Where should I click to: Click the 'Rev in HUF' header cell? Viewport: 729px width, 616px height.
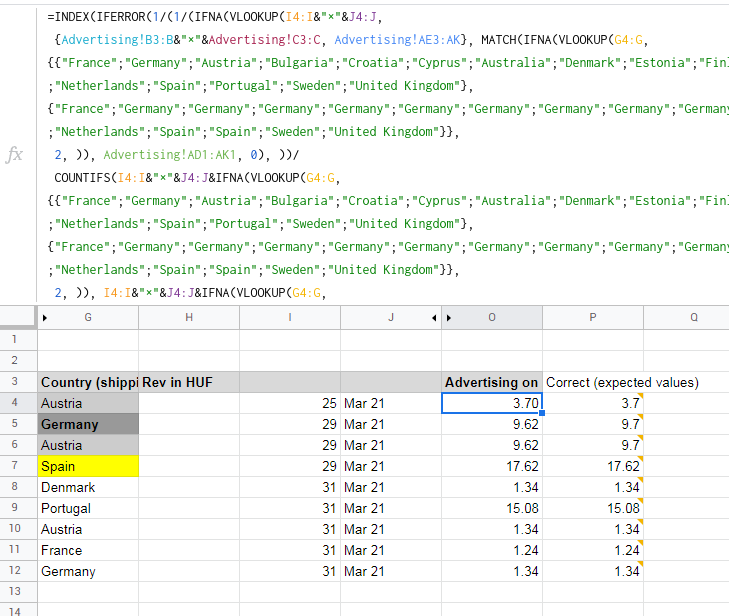(x=189, y=382)
